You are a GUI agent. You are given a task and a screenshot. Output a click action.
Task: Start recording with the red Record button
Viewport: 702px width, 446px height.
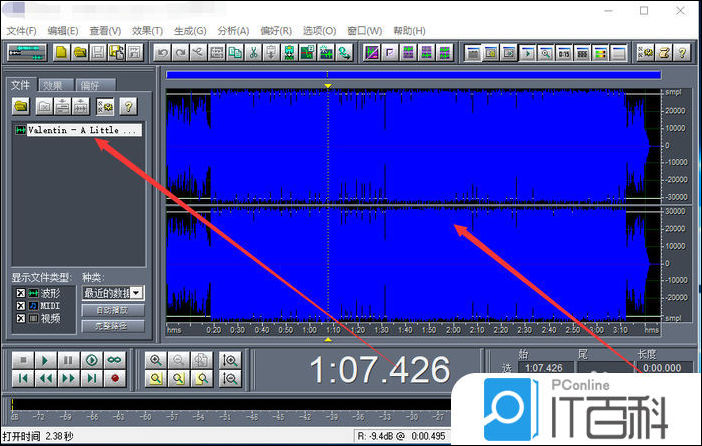coord(115,379)
